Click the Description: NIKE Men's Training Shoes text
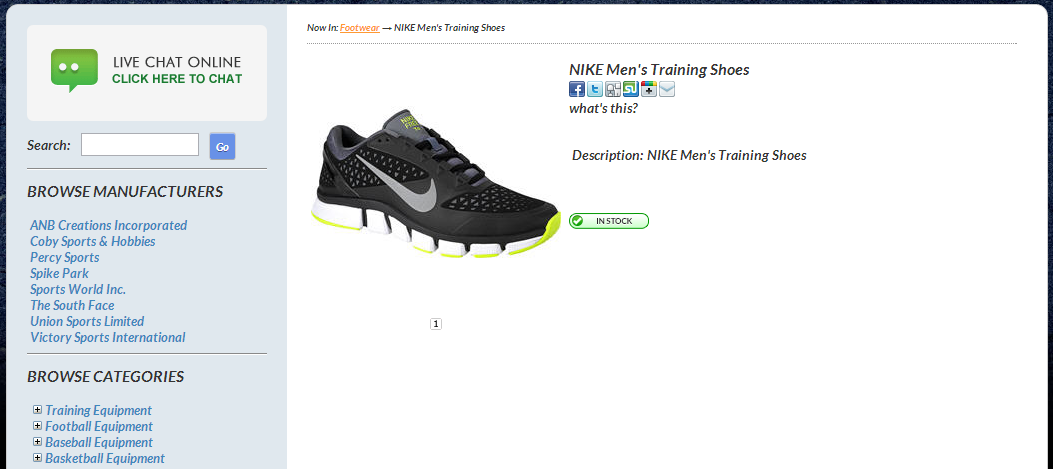Image resolution: width=1053 pixels, height=469 pixels. (x=689, y=155)
